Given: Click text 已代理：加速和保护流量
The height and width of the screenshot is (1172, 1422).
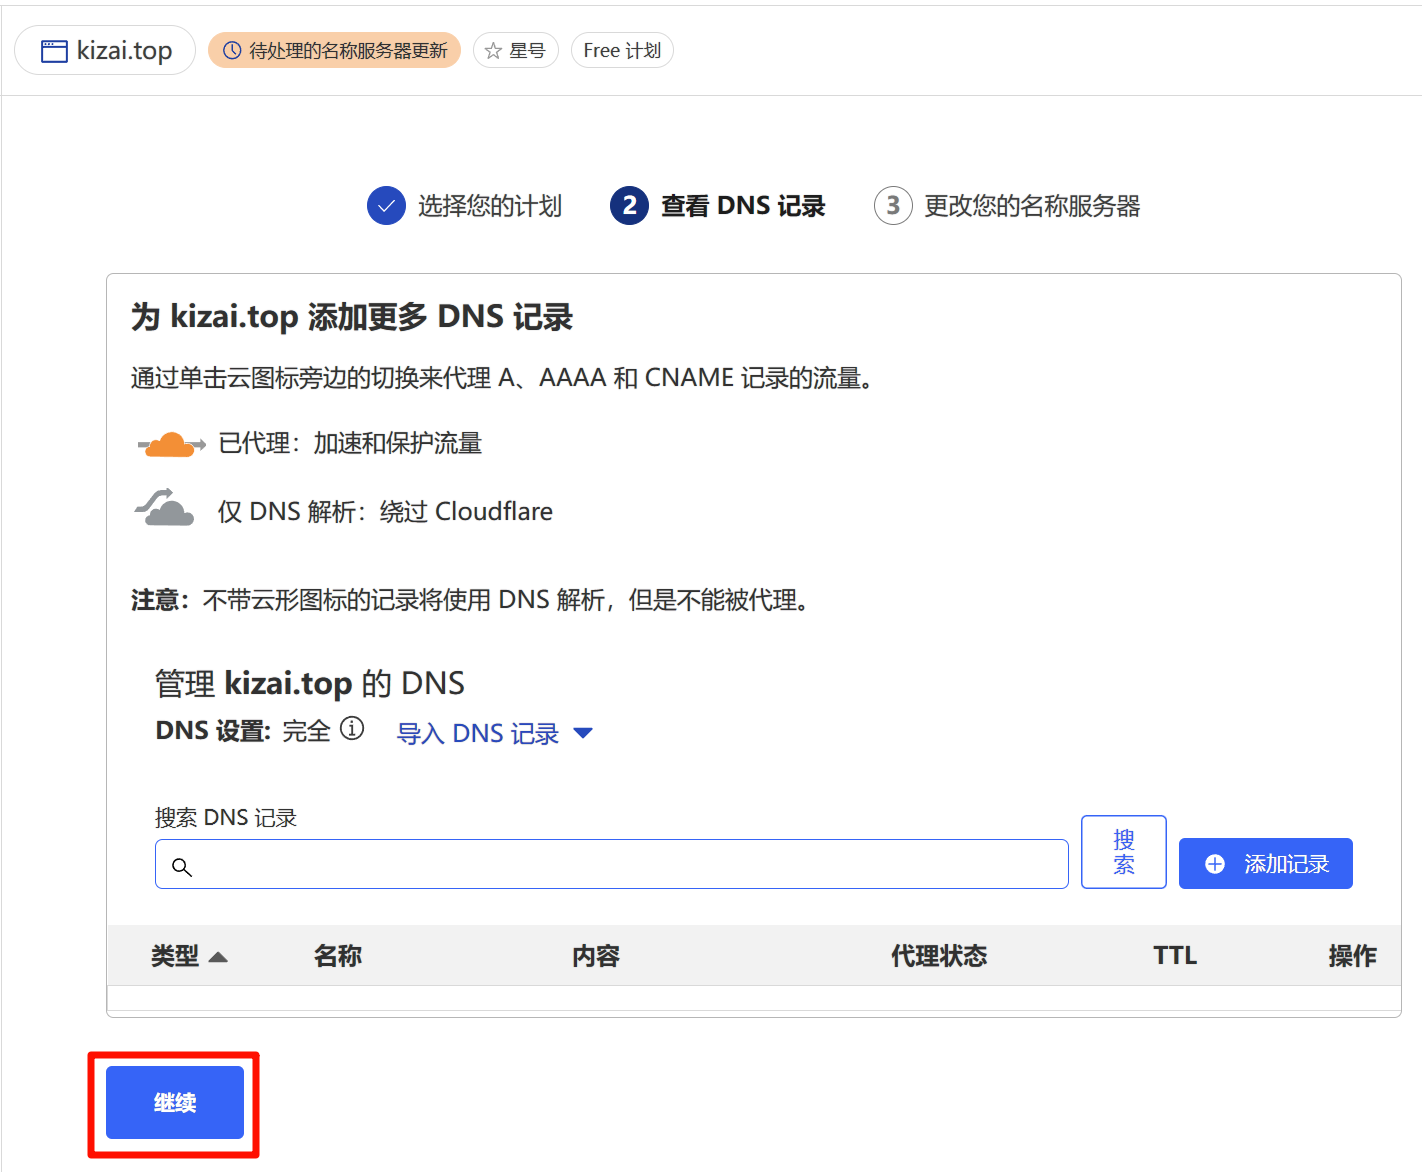Looking at the screenshot, I should [x=350, y=443].
